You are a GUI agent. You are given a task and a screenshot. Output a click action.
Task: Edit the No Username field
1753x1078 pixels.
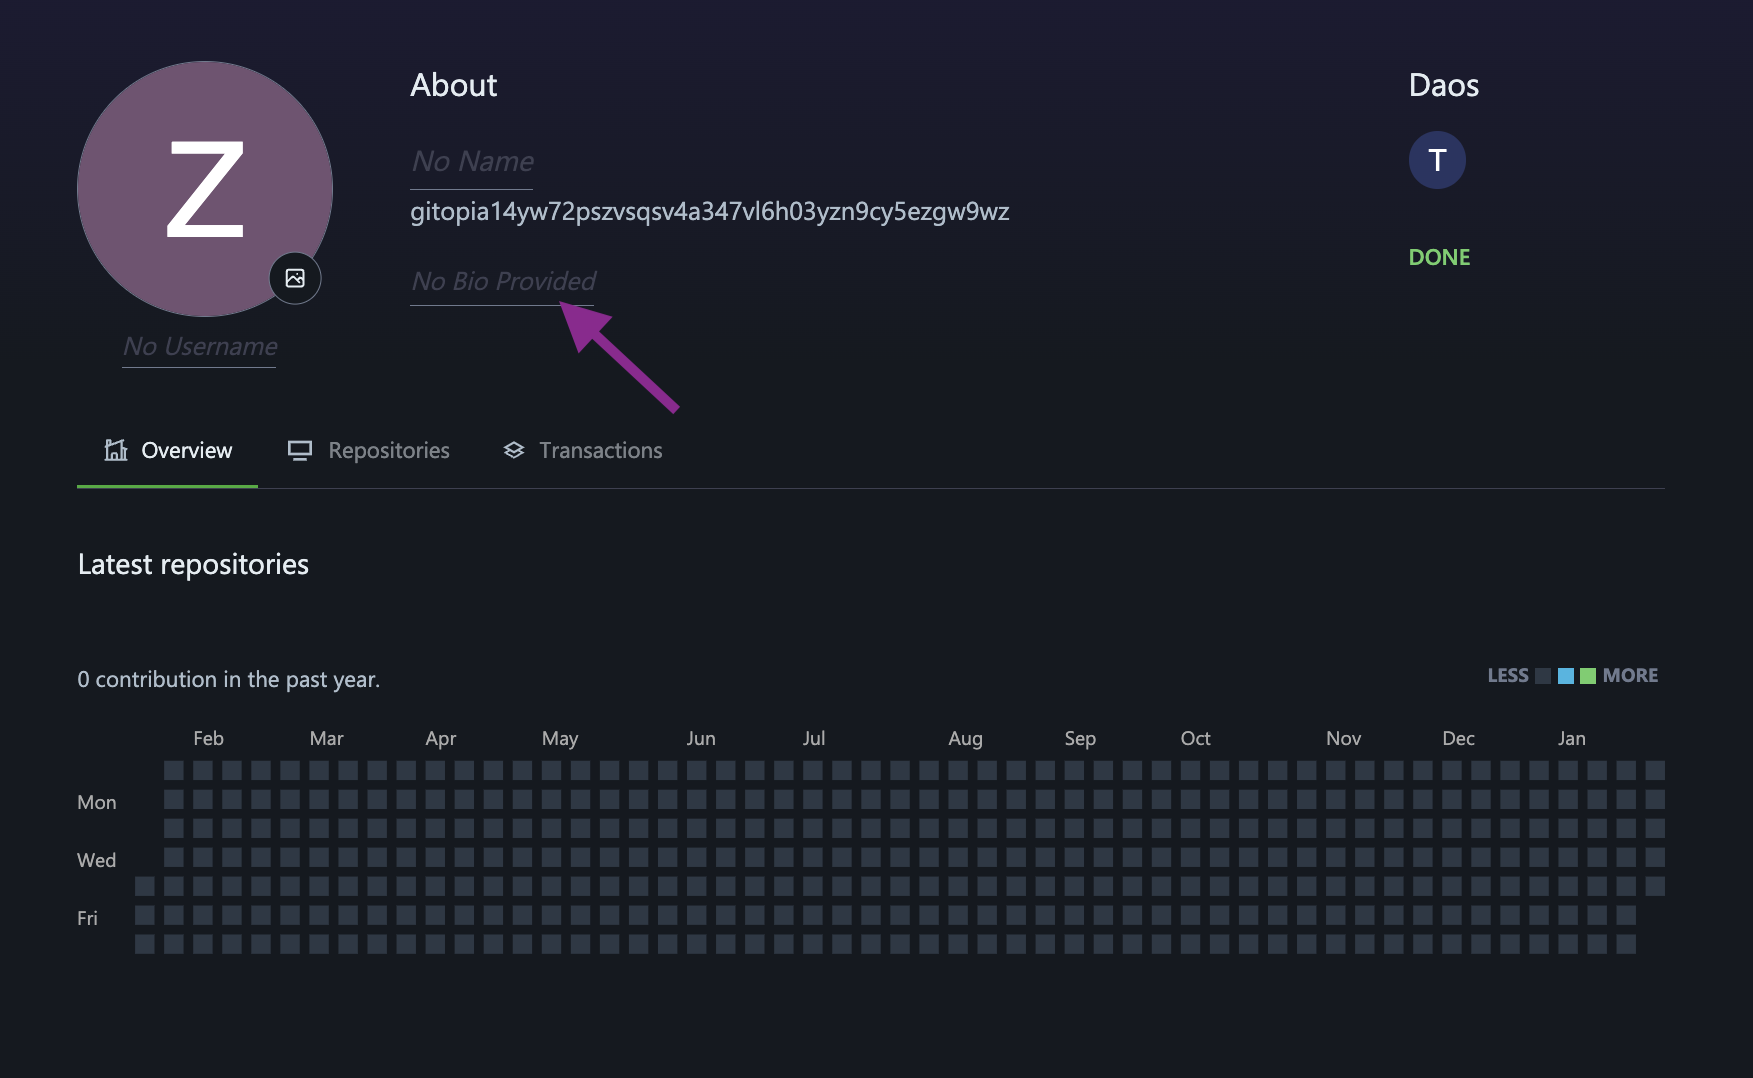(x=200, y=347)
